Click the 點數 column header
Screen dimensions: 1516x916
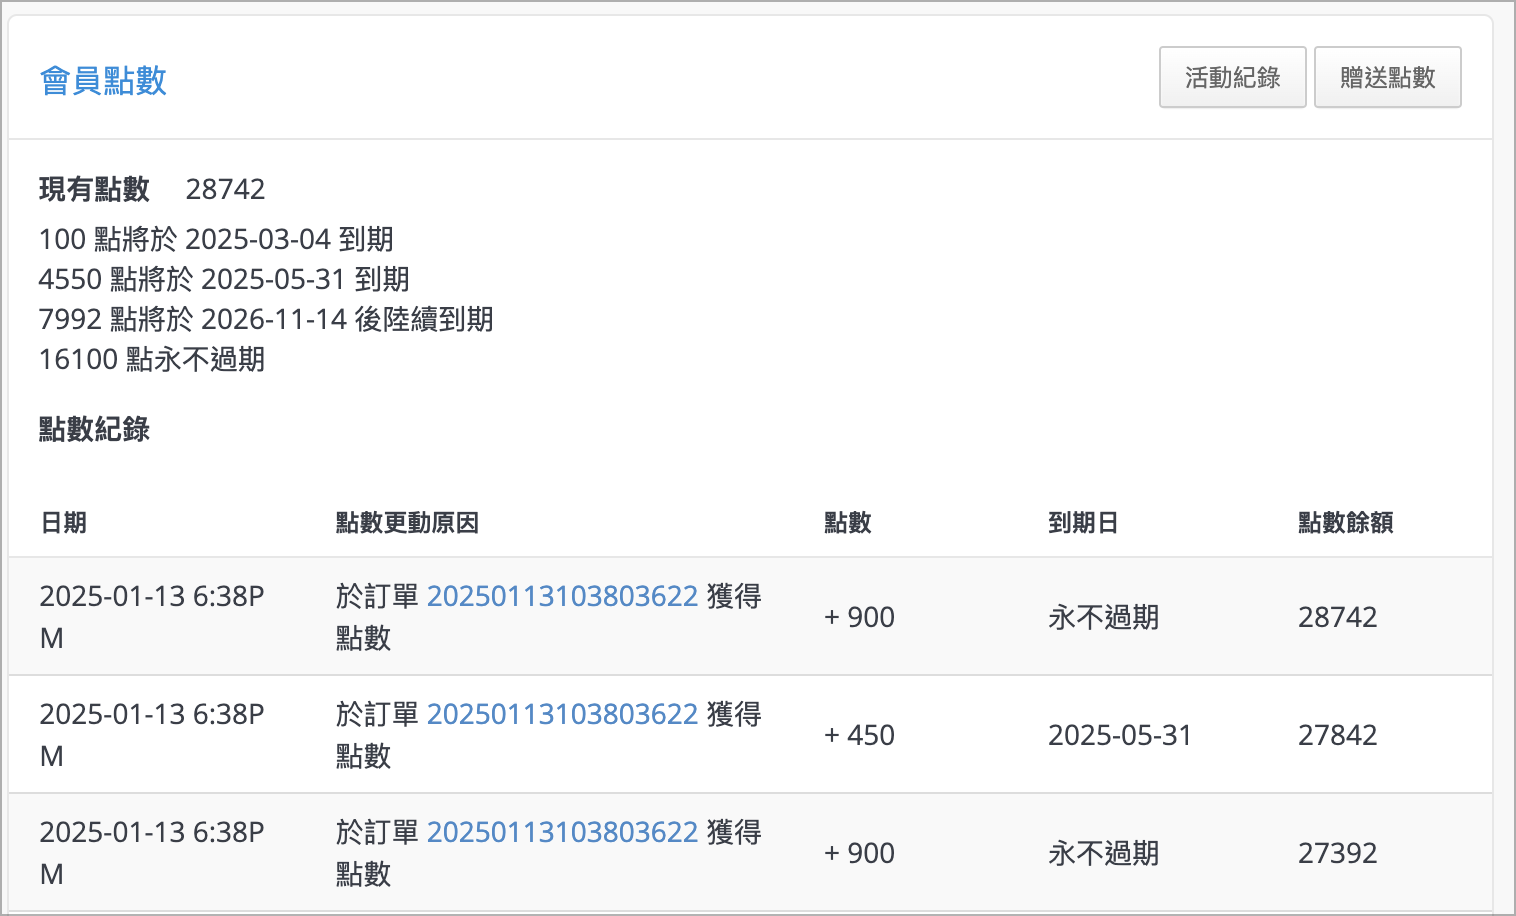coord(847,522)
